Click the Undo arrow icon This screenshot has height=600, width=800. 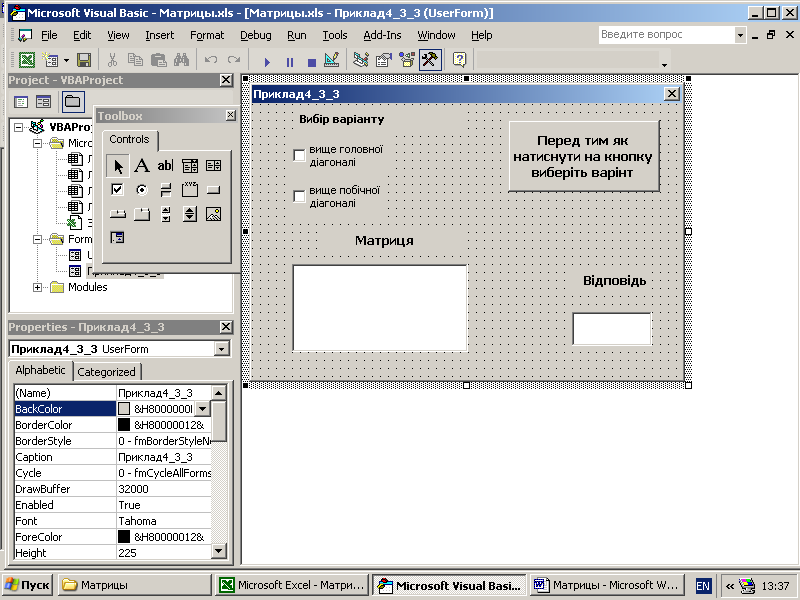click(x=211, y=61)
